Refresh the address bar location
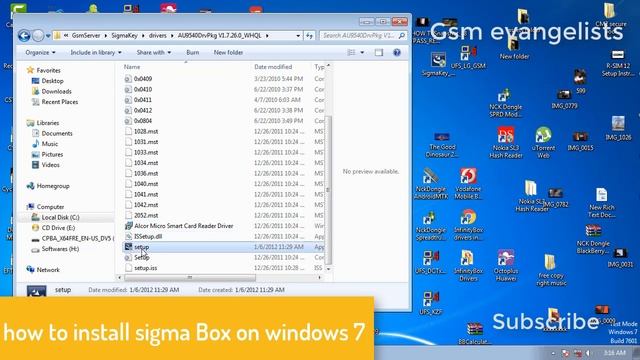Viewport: 640px width, 360px height. 310,36
